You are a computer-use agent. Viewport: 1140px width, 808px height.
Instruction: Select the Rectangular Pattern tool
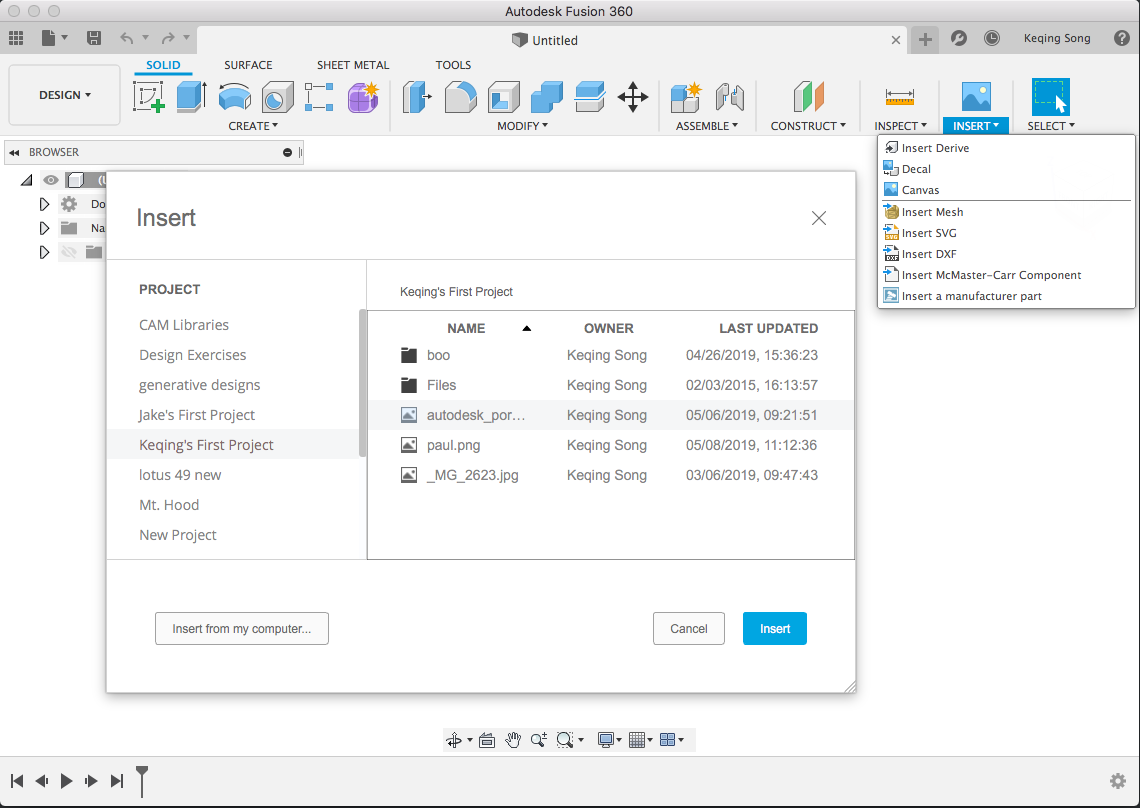pos(319,97)
